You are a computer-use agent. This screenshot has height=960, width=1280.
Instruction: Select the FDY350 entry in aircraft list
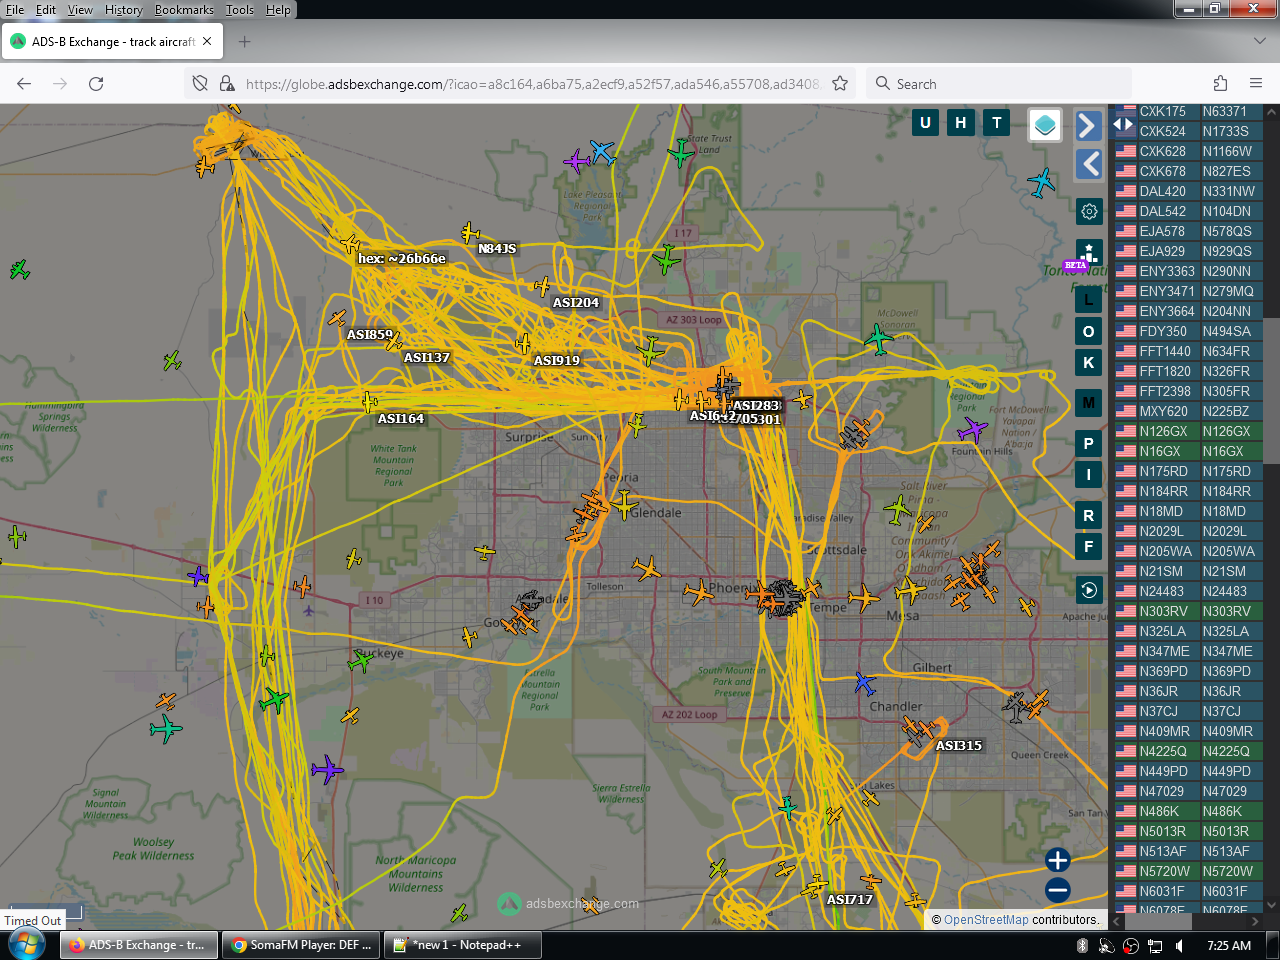point(1189,331)
